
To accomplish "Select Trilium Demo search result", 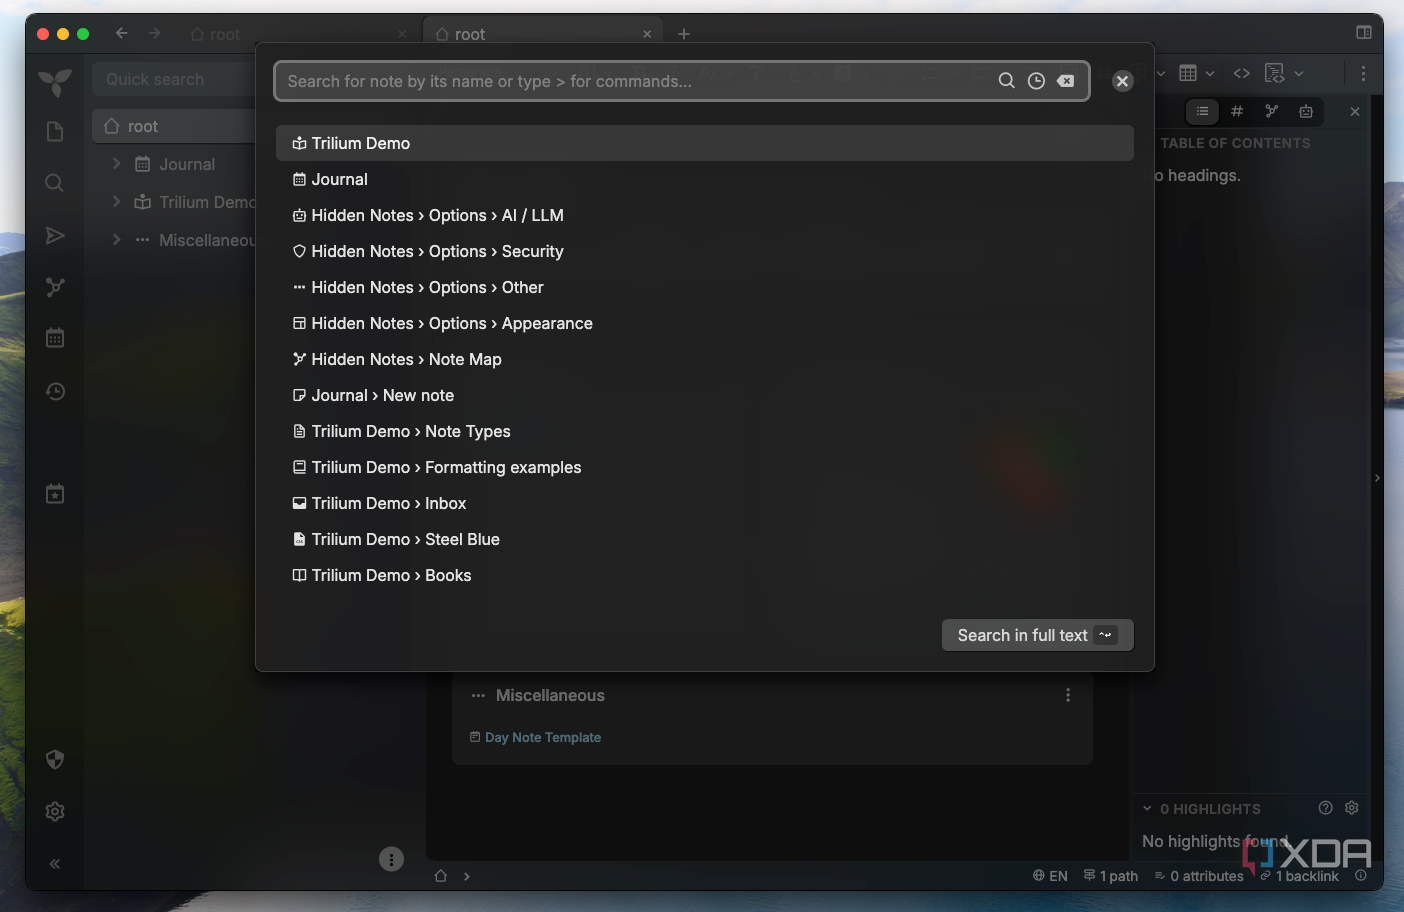I will tap(704, 143).
